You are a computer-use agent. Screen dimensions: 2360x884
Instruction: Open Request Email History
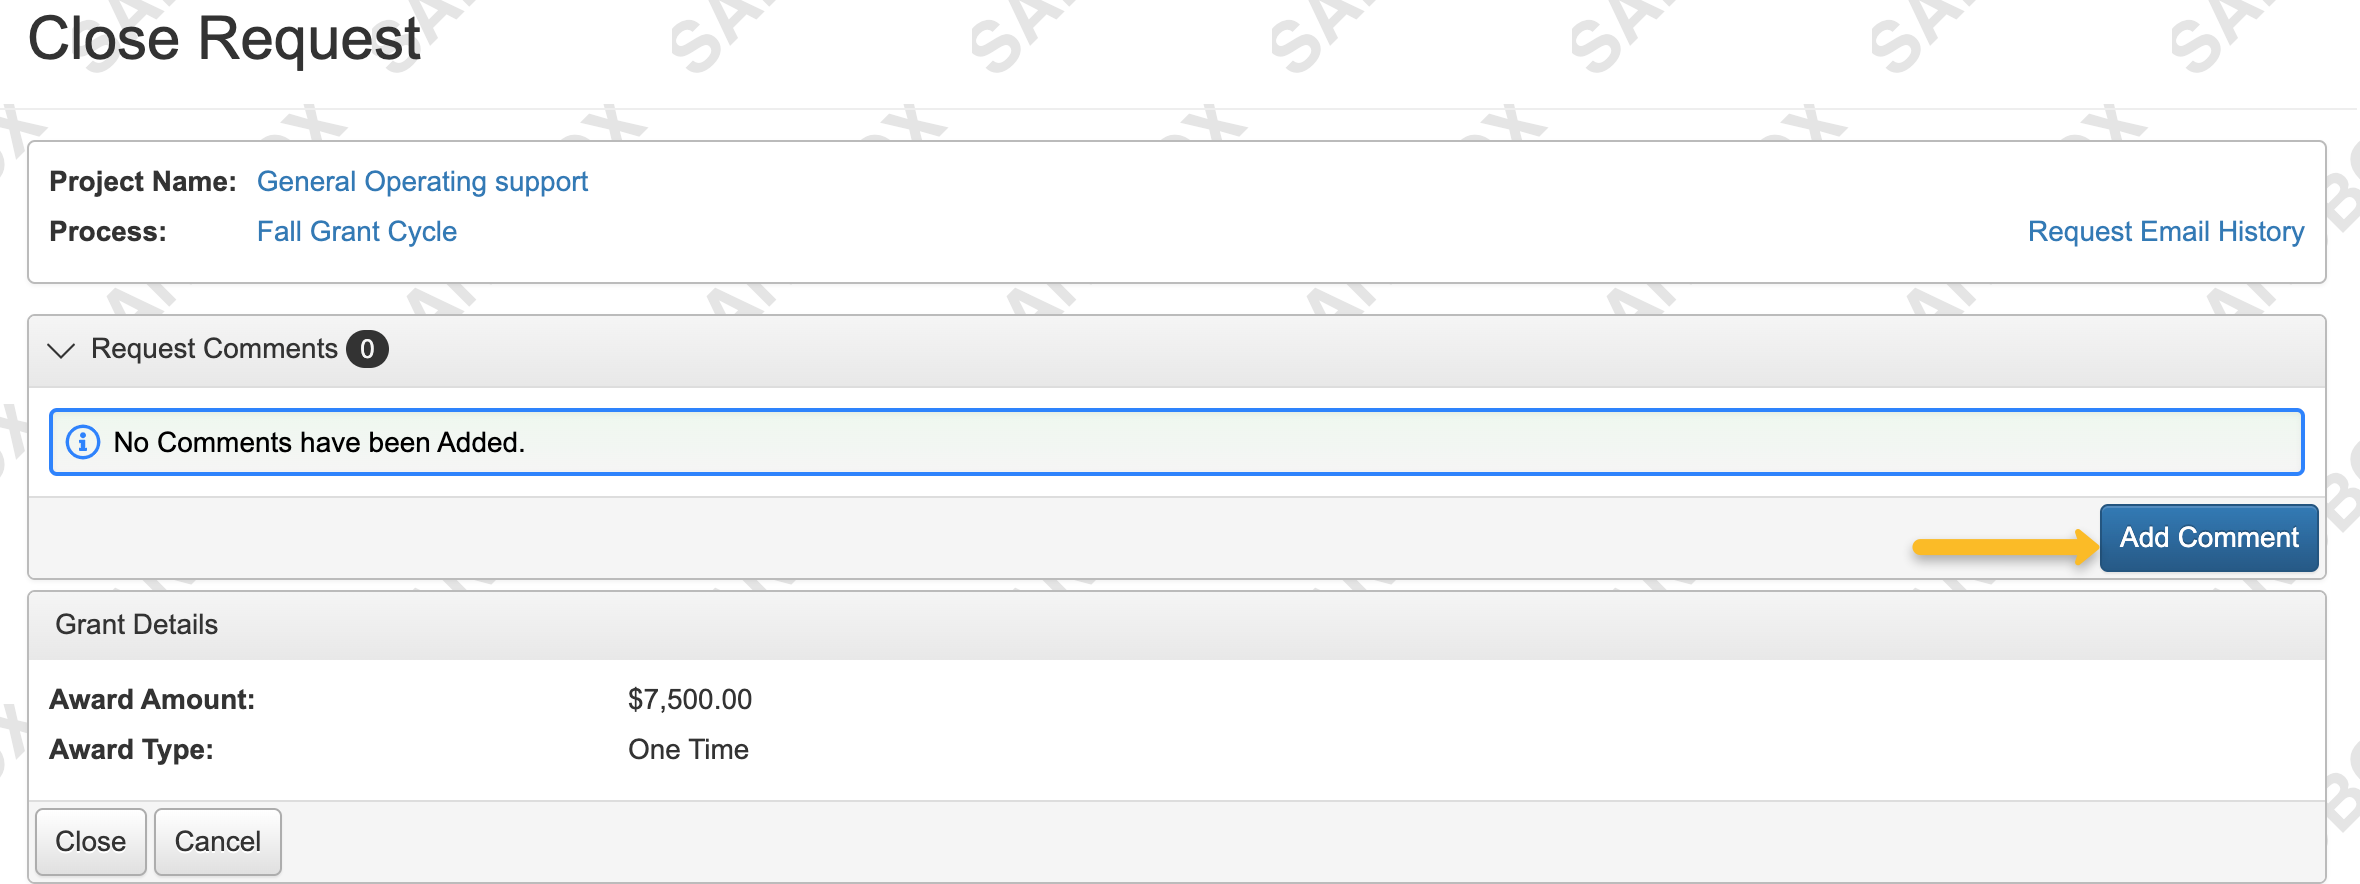click(2165, 232)
